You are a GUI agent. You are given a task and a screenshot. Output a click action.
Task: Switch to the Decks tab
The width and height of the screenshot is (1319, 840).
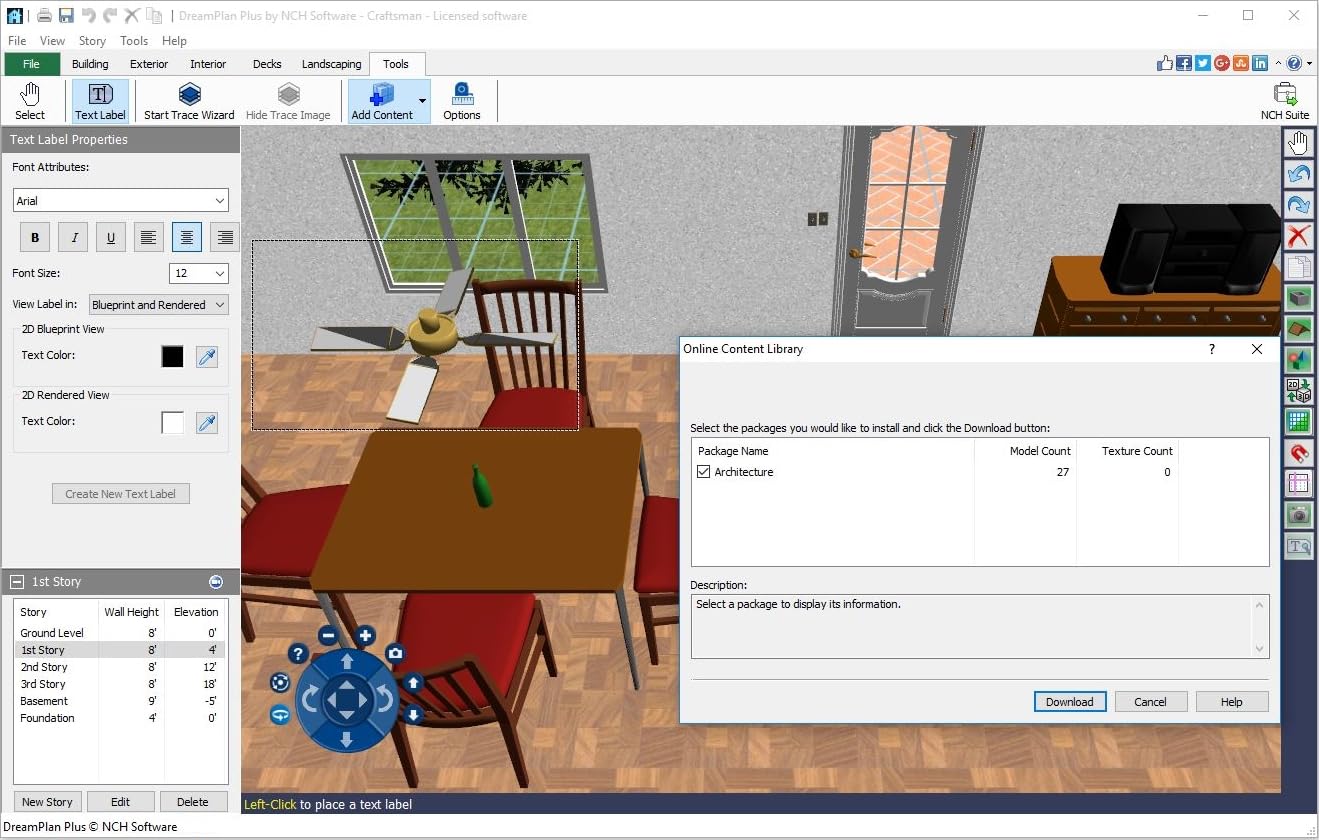coord(267,64)
